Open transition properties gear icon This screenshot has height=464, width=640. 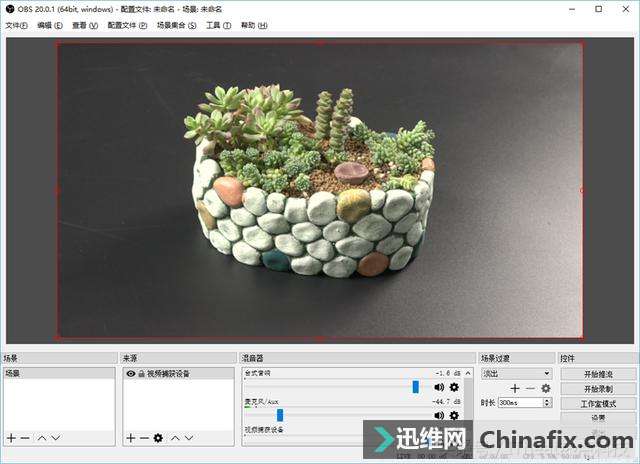tap(546, 388)
